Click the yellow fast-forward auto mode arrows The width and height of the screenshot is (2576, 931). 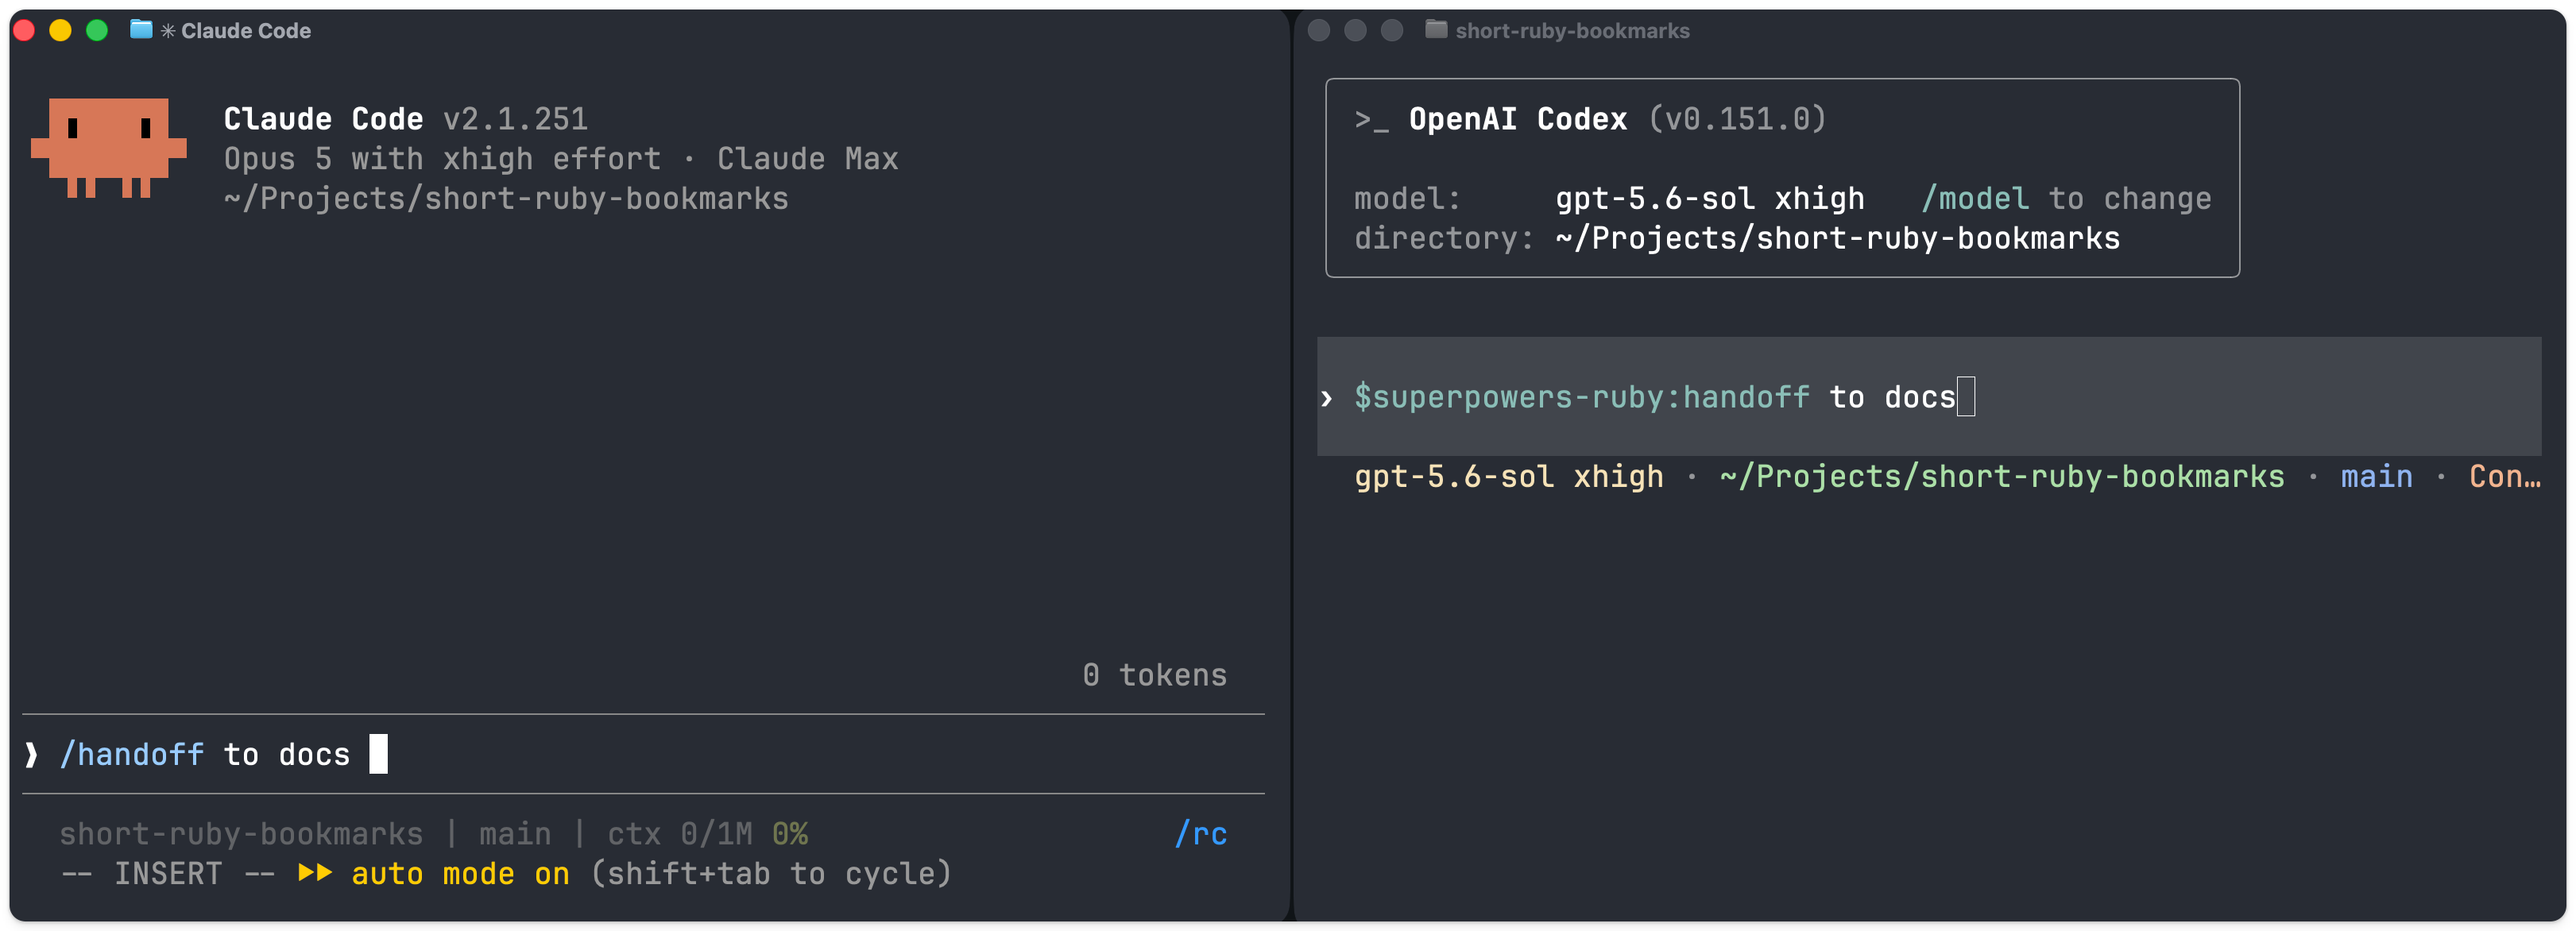click(315, 873)
